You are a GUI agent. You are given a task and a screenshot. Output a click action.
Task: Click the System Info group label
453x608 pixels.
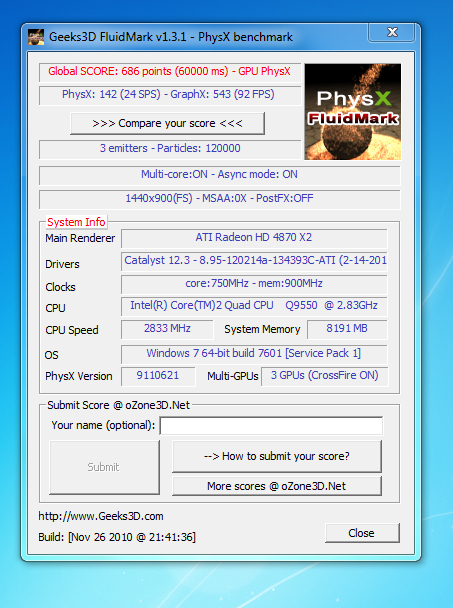click(x=76, y=222)
